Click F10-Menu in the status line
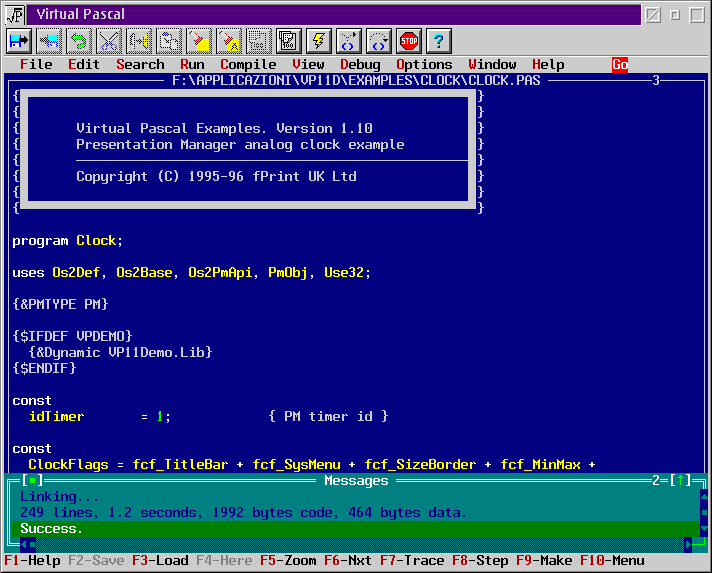The height and width of the screenshot is (573, 712). click(x=612, y=561)
